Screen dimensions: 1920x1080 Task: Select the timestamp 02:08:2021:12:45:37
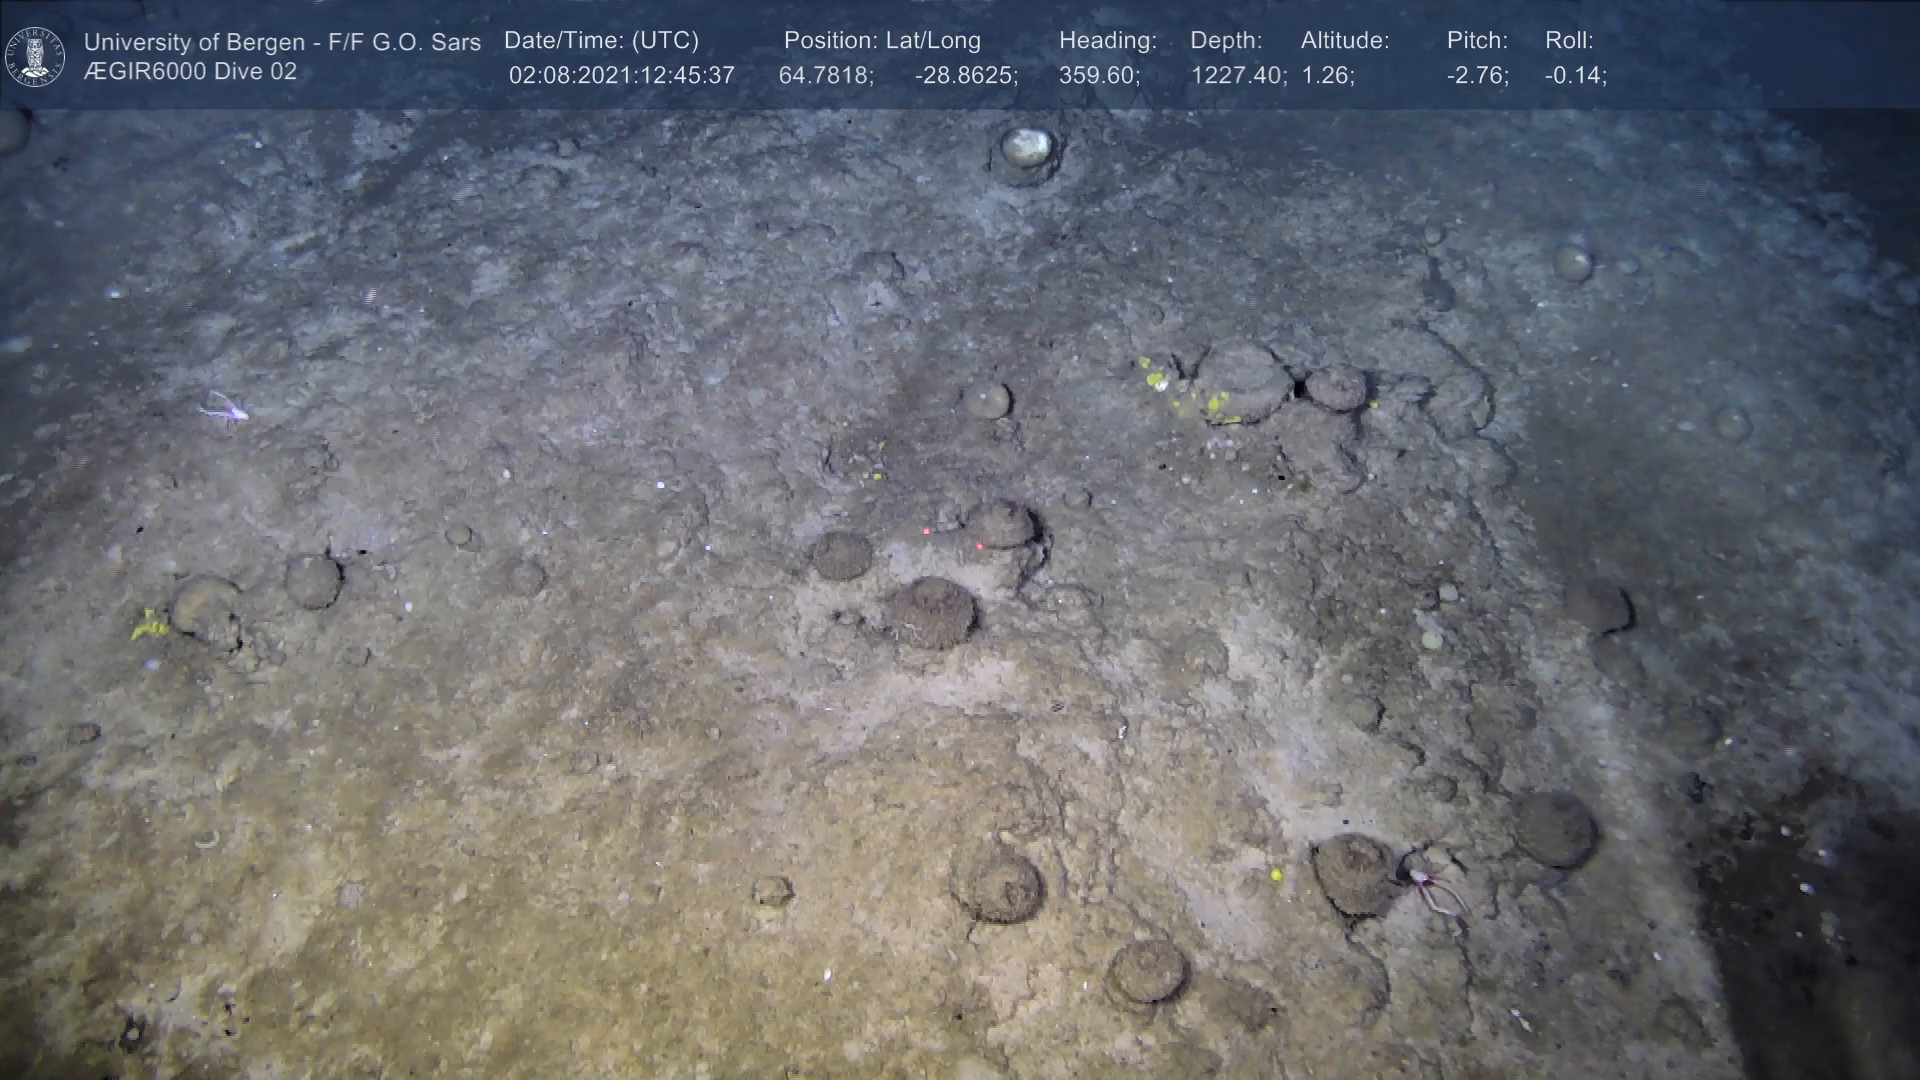pos(621,76)
